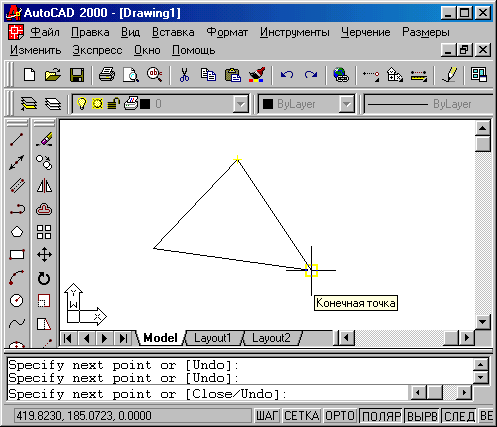Screen dimensions: 497x427
Task: Toggle the ПОЛЯР polar tracking button
Action: (x=381, y=416)
